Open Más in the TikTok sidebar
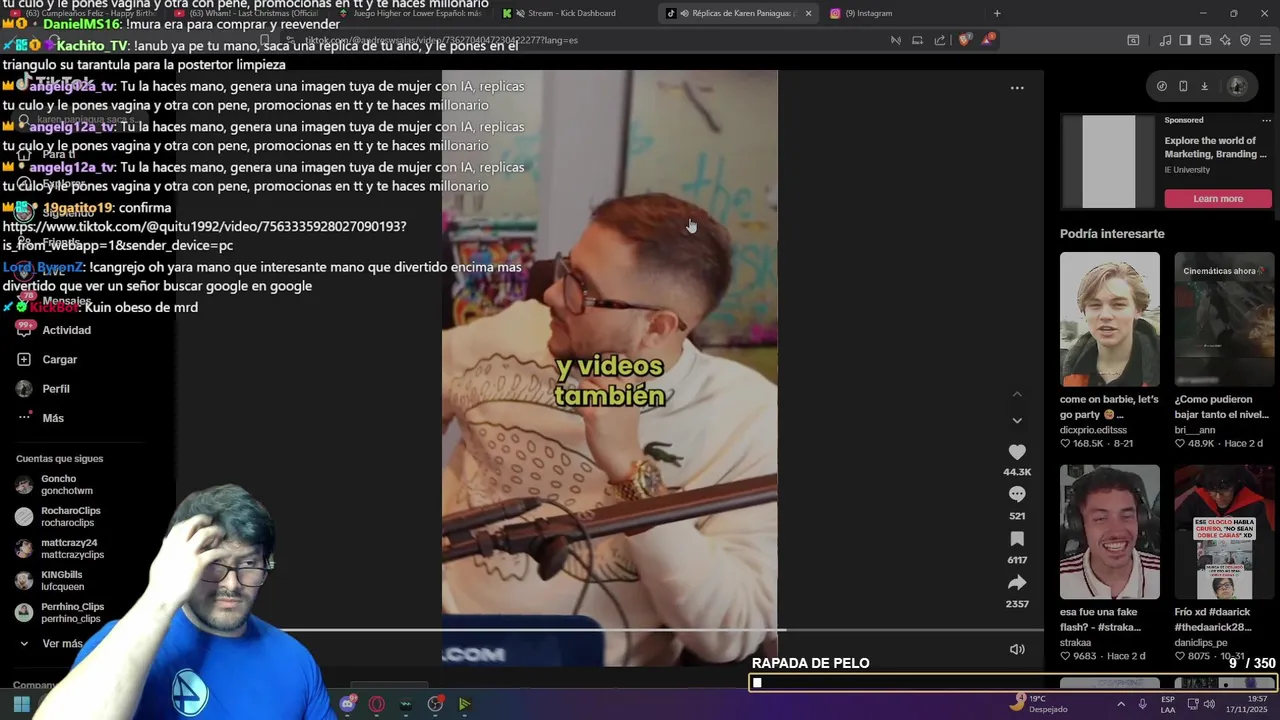Viewport: 1280px width, 720px height. tap(53, 418)
